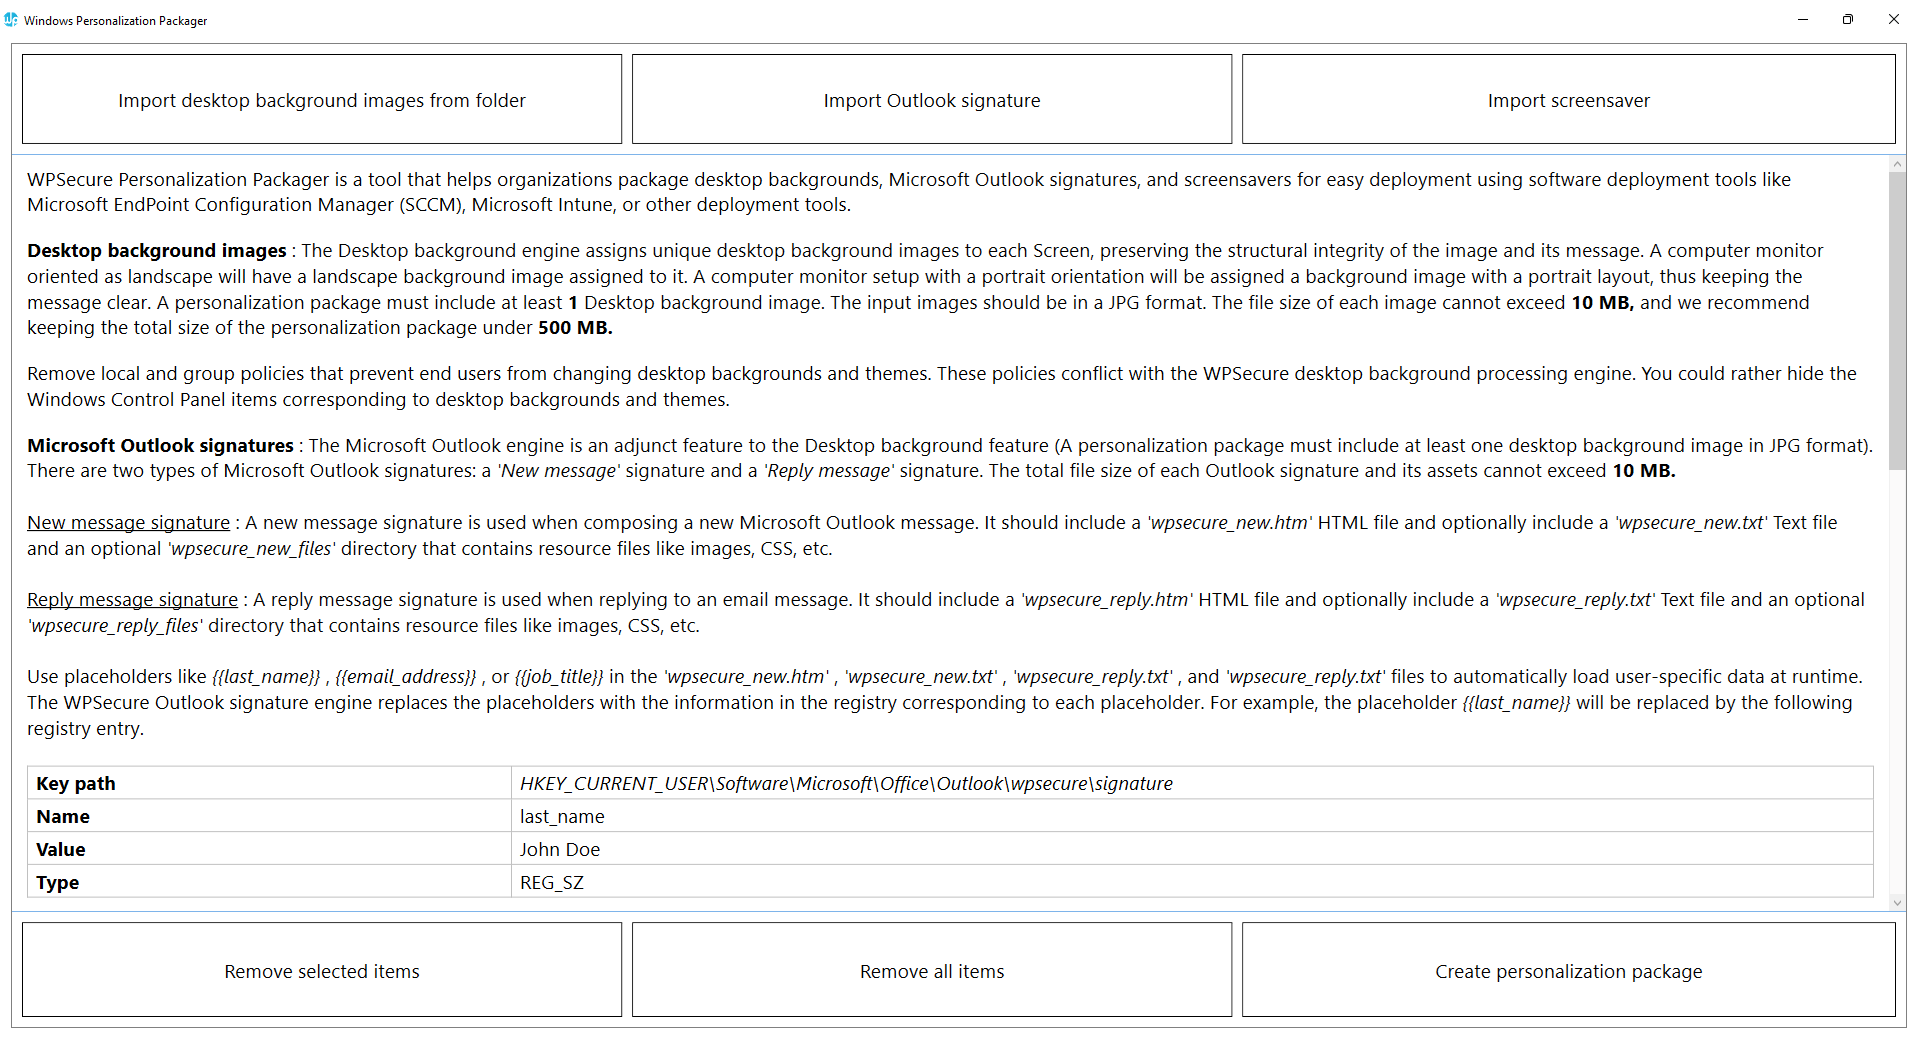Click the 'wpsecure_reply_files' directory name text
The width and height of the screenshot is (1918, 1039).
pos(115,626)
